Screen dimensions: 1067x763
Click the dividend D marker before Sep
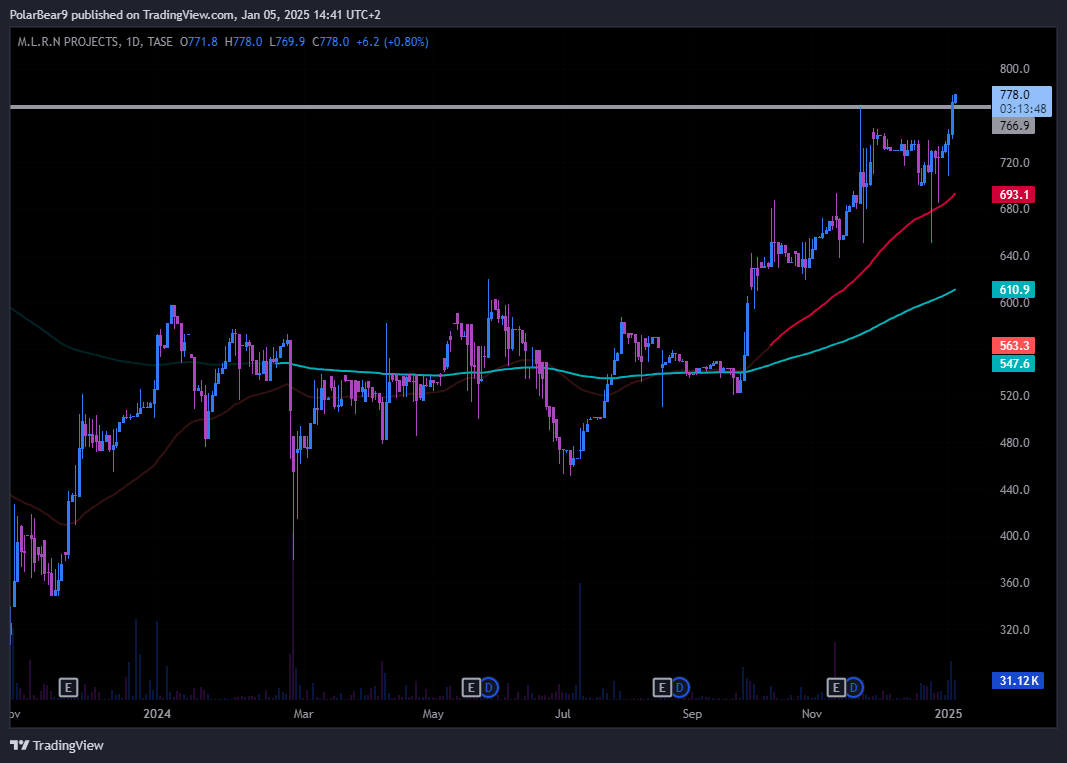pos(680,687)
